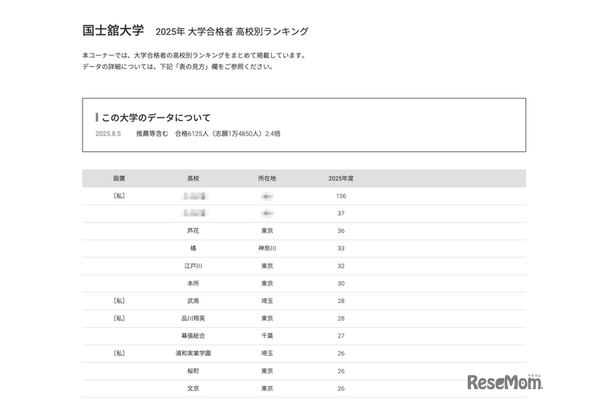This screenshot has width=610, height=400.
Task: Click the value 26 in the 文京 row
Action: (x=341, y=389)
